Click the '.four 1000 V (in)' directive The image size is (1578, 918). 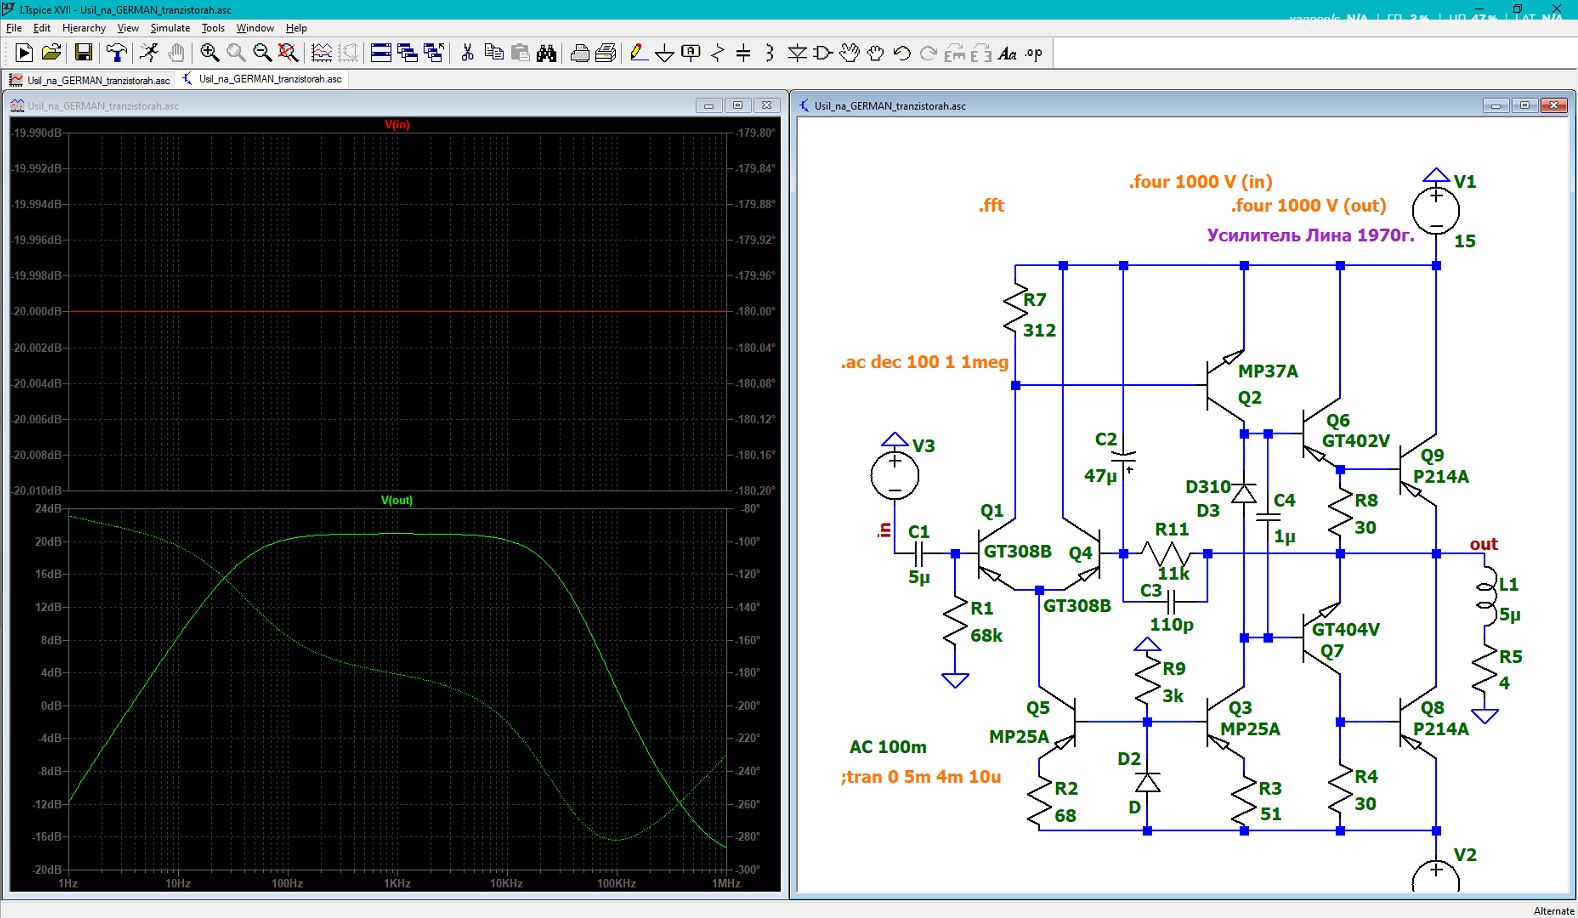point(1201,182)
